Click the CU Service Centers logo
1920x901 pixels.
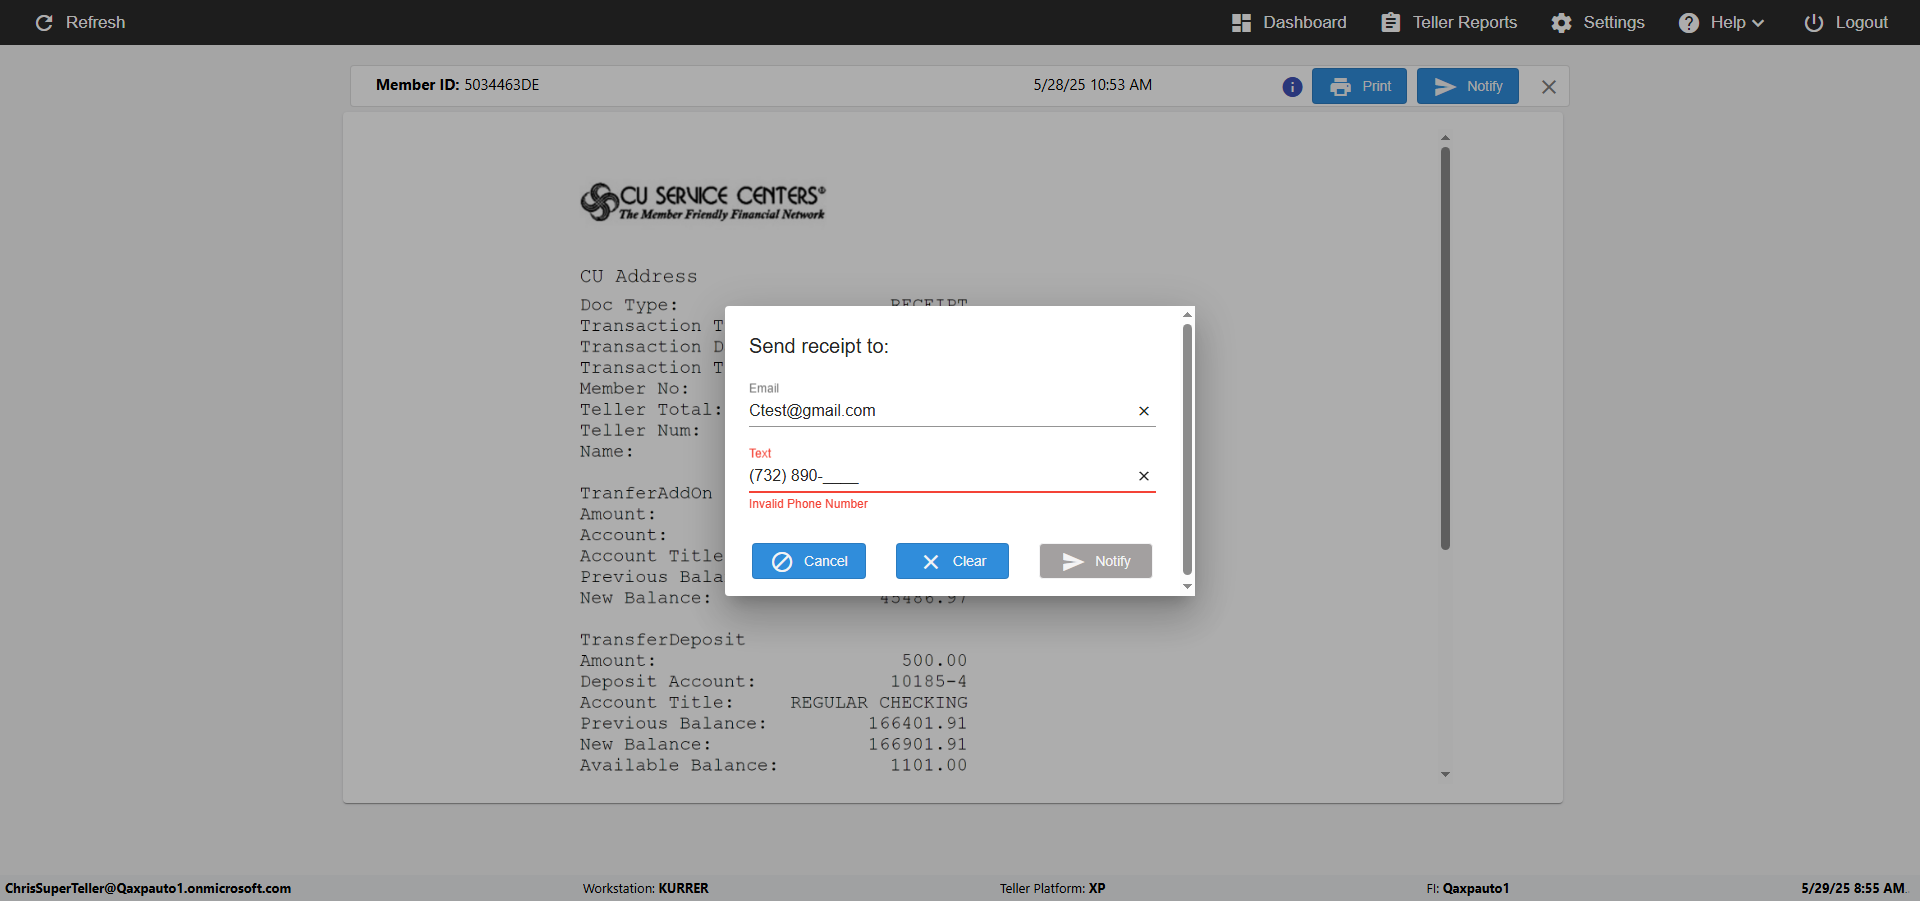pos(703,201)
